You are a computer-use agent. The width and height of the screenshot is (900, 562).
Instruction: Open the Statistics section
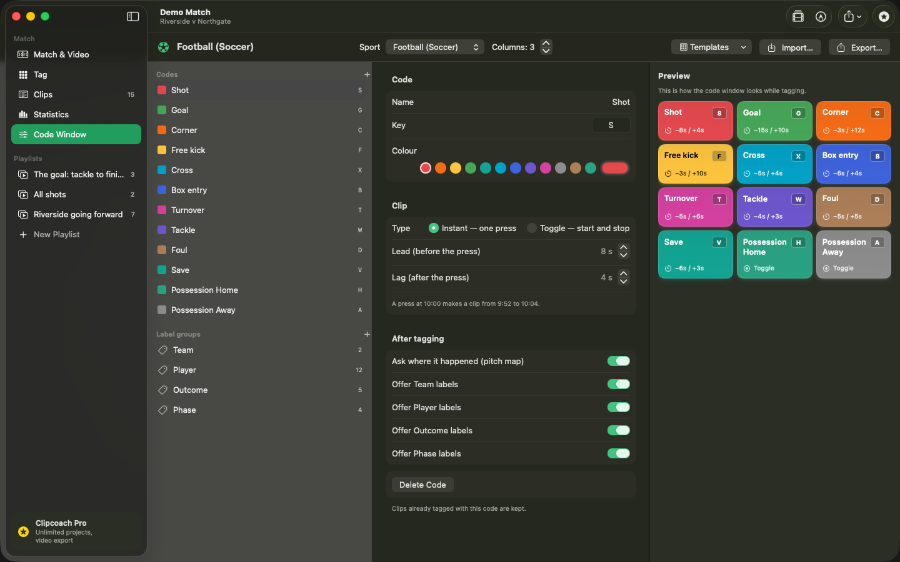click(76, 114)
